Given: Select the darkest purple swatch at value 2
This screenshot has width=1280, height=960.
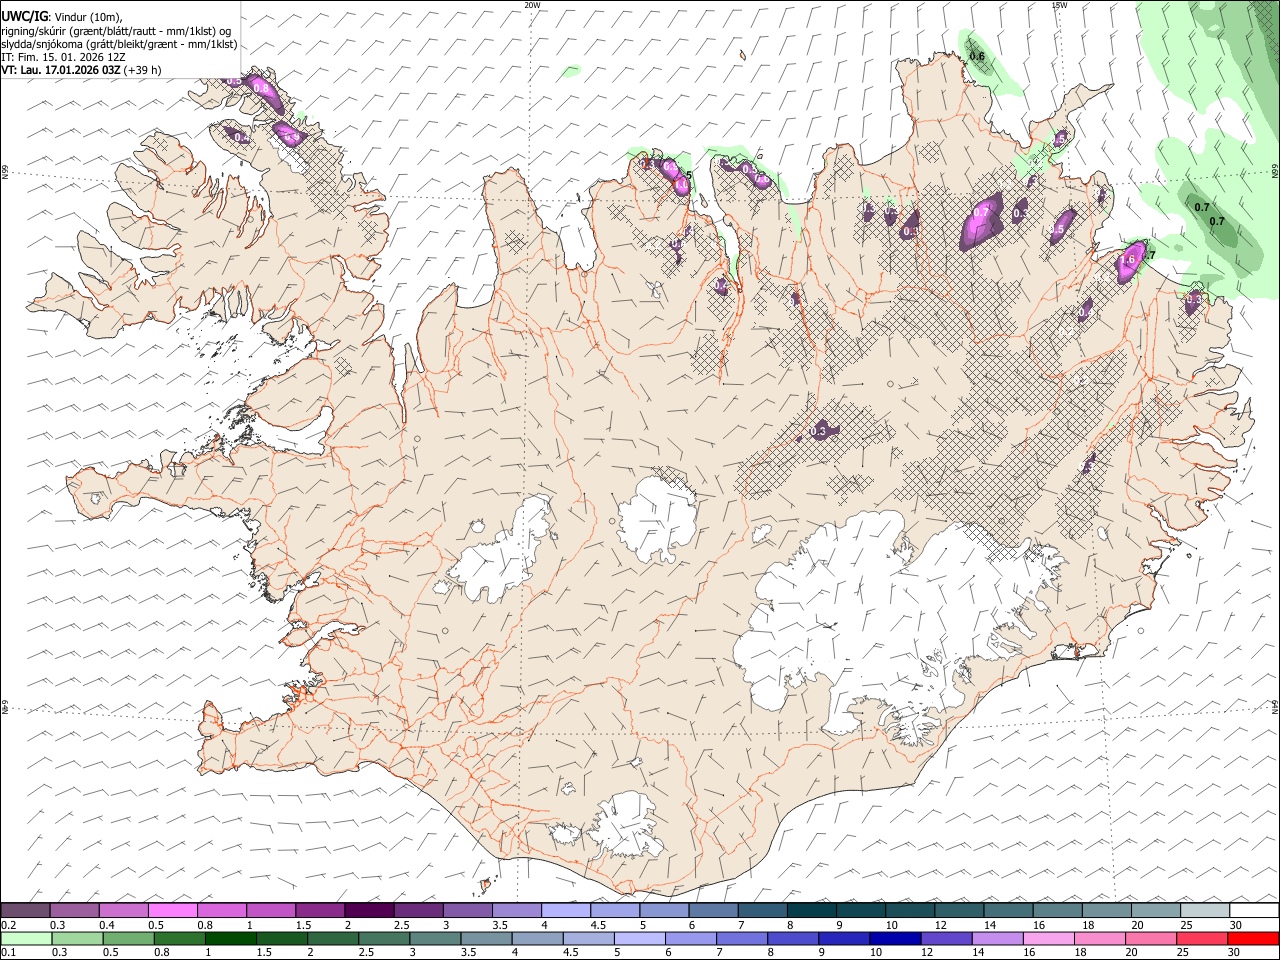Looking at the screenshot, I should (x=369, y=911).
